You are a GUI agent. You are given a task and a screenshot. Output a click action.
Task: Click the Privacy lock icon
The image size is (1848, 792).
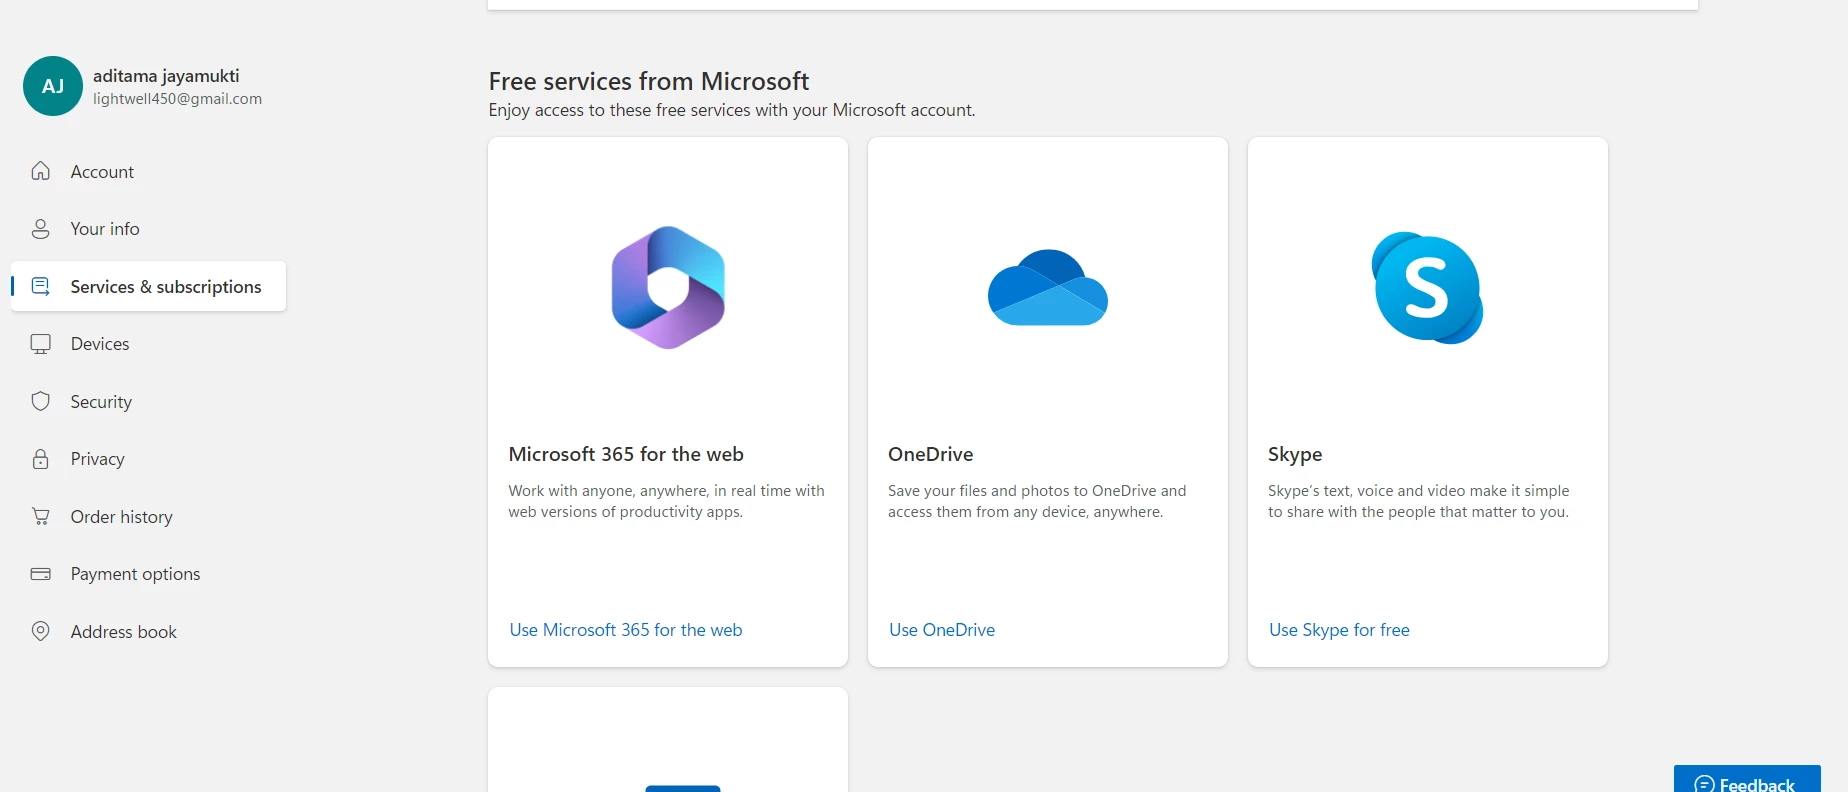click(41, 459)
